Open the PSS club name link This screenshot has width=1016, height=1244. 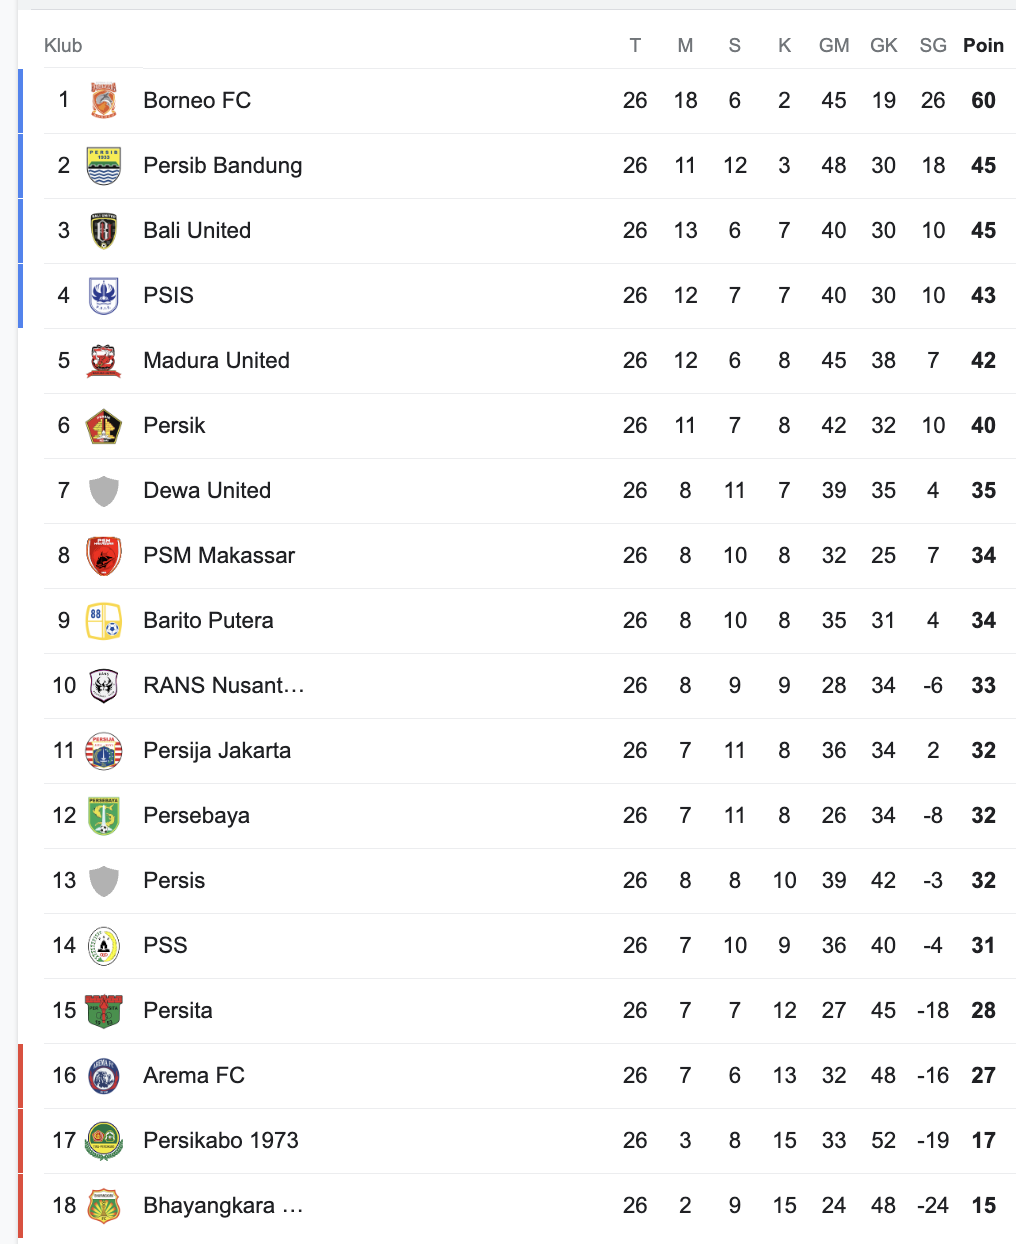(x=165, y=946)
